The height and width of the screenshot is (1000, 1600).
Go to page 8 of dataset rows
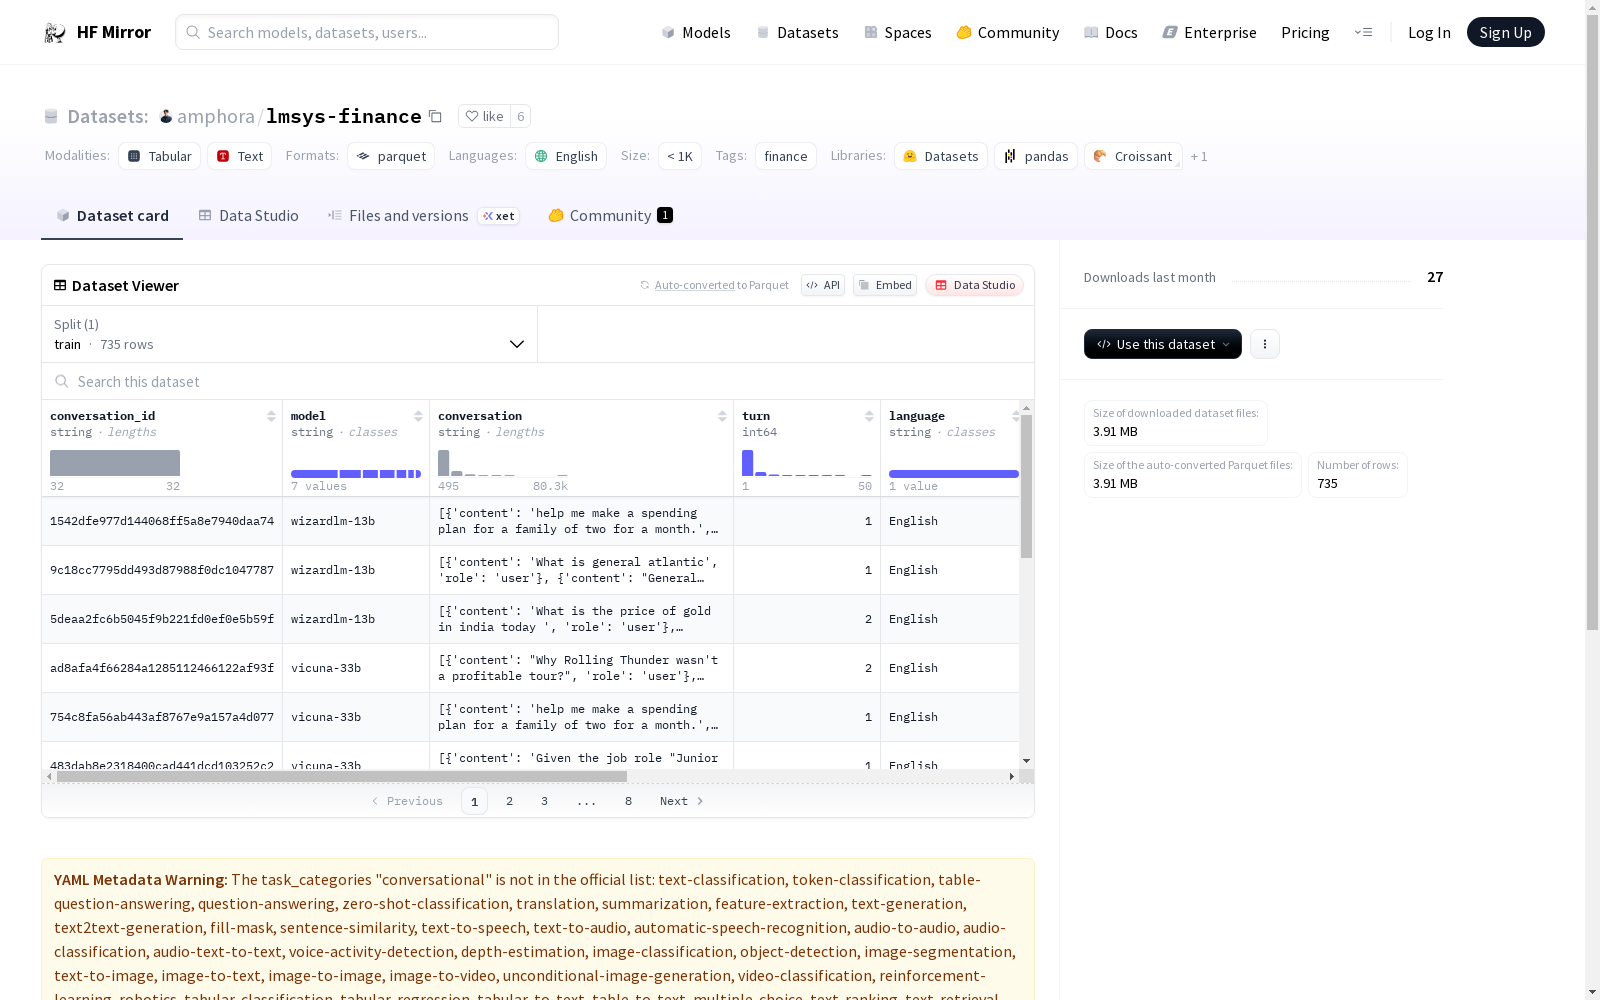coord(628,801)
